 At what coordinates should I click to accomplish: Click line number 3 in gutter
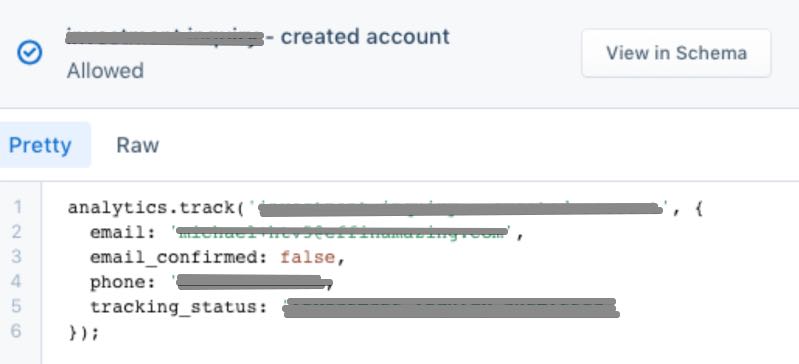[17, 256]
